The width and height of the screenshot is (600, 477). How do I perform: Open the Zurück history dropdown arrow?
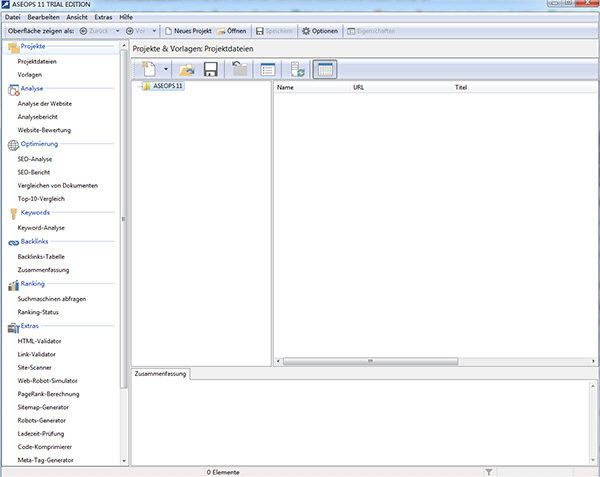click(x=117, y=31)
